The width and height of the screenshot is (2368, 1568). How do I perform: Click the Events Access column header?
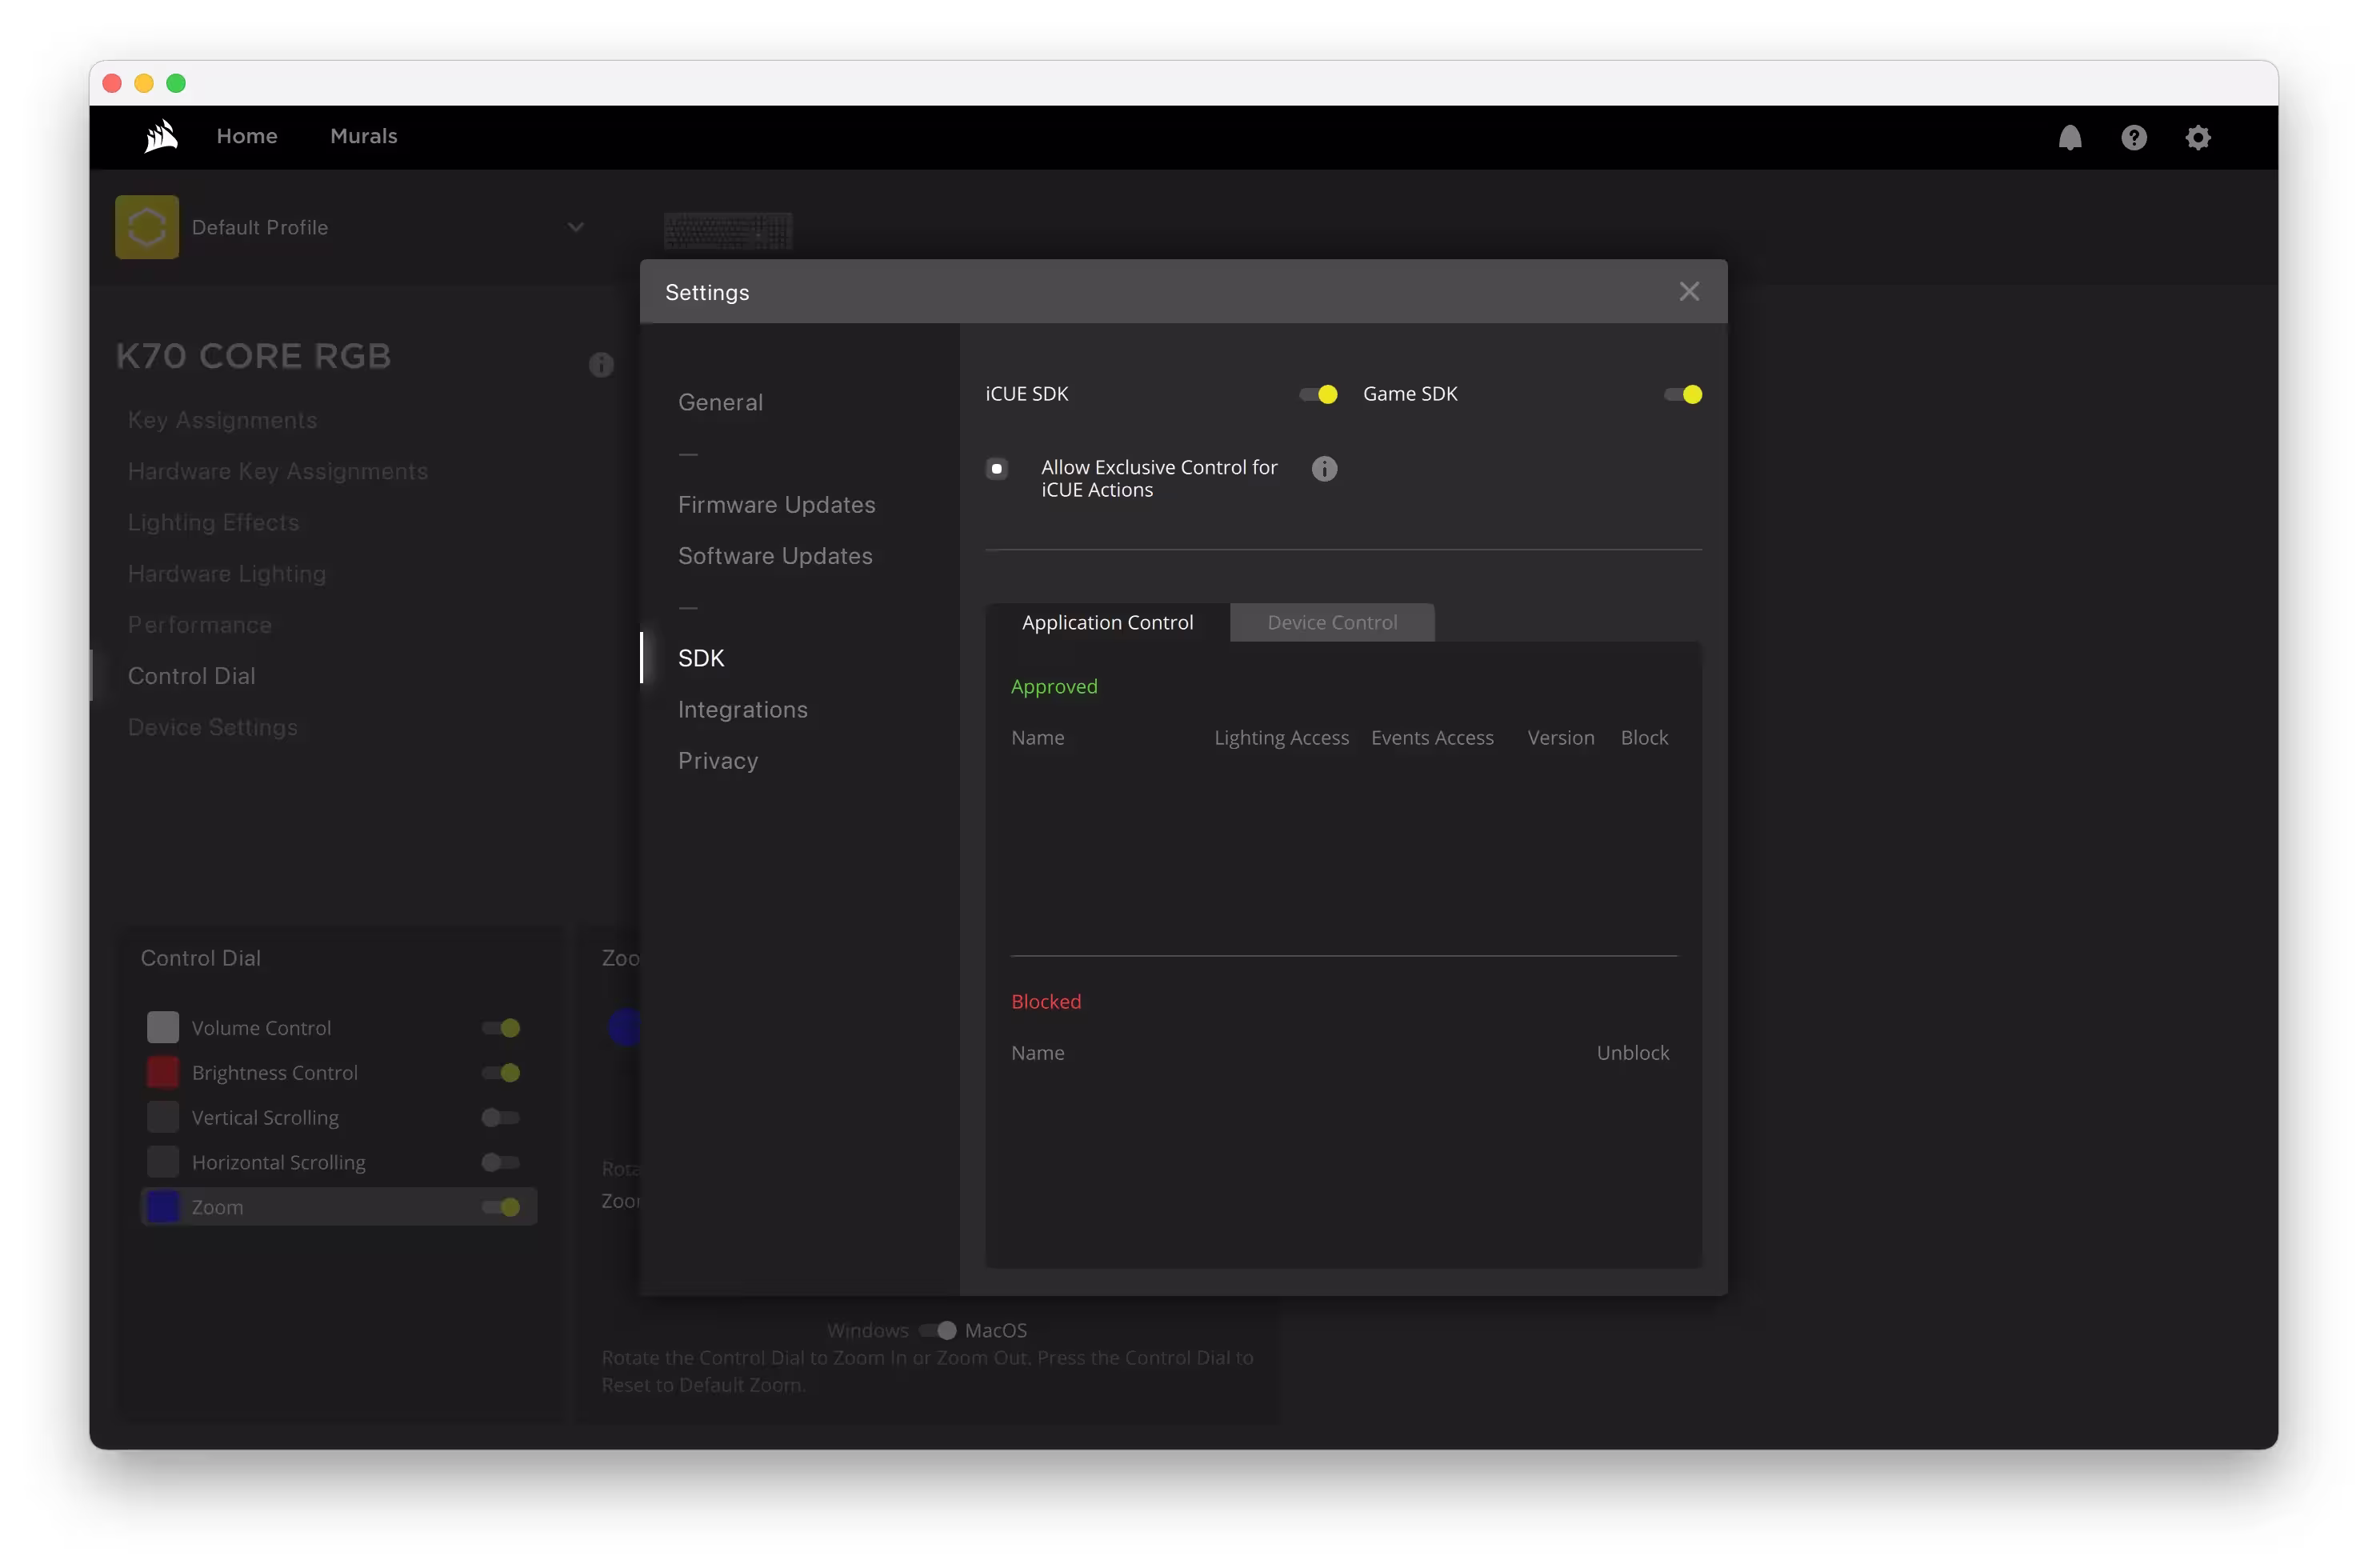(x=1432, y=737)
